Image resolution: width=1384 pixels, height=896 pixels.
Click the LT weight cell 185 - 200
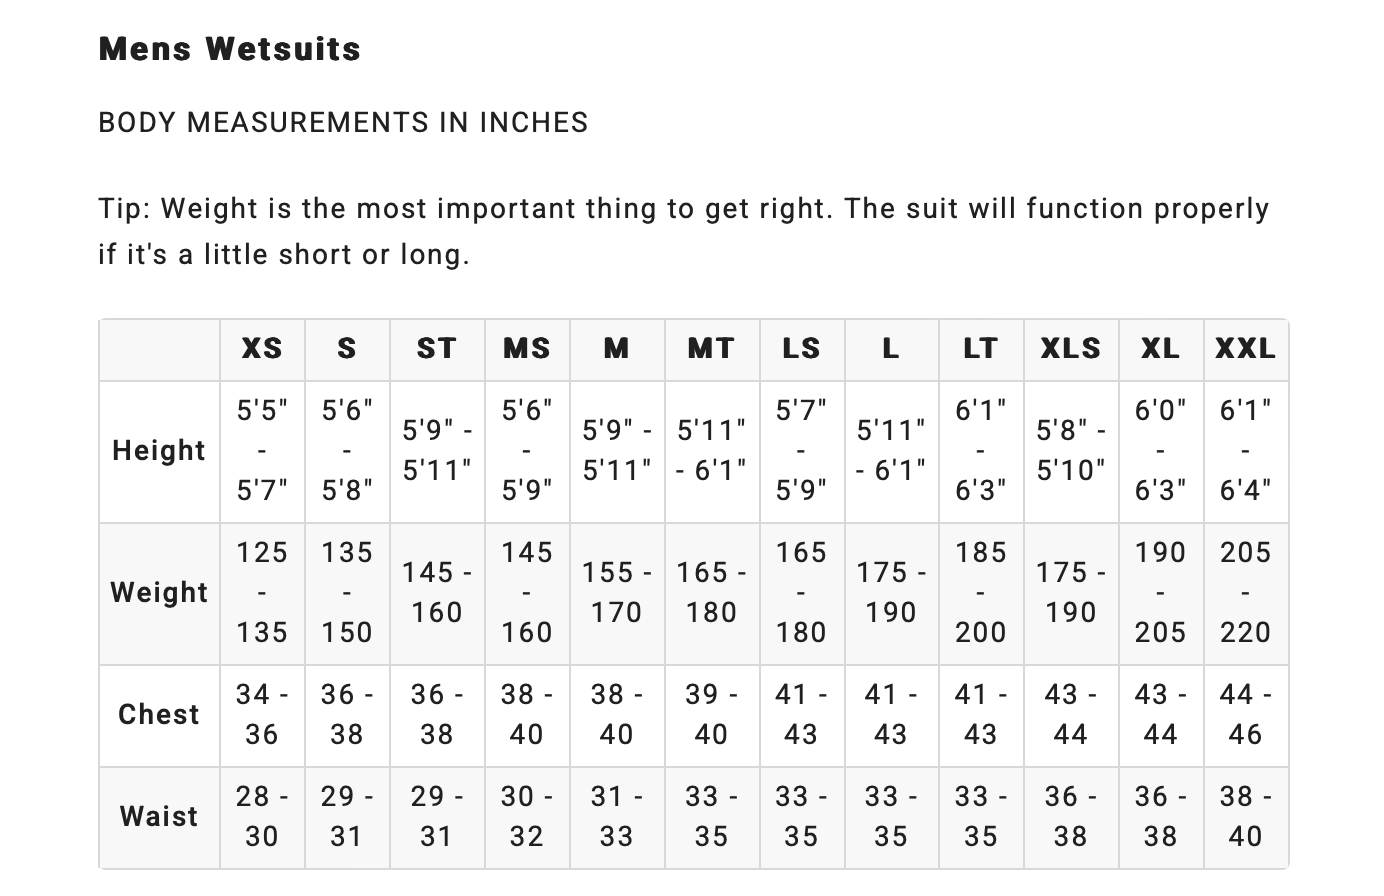[981, 593]
